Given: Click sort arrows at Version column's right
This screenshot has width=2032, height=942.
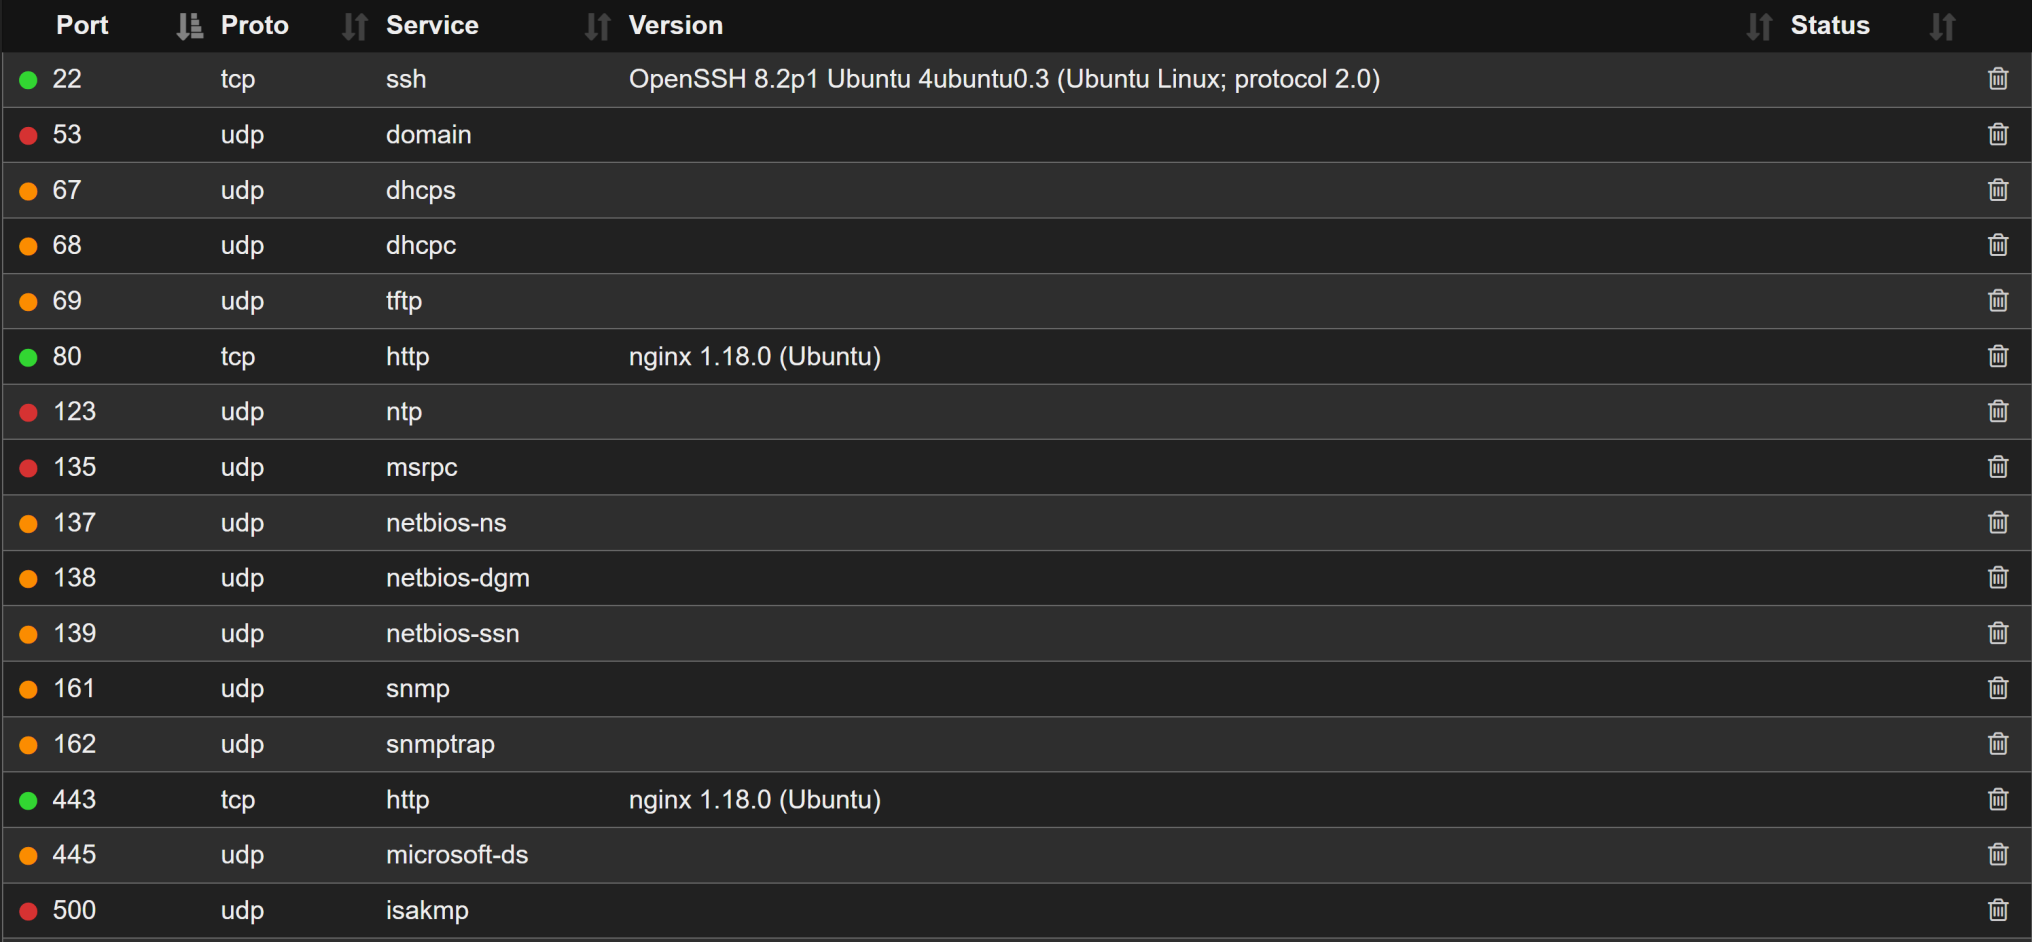Looking at the screenshot, I should pyautogui.click(x=1759, y=27).
